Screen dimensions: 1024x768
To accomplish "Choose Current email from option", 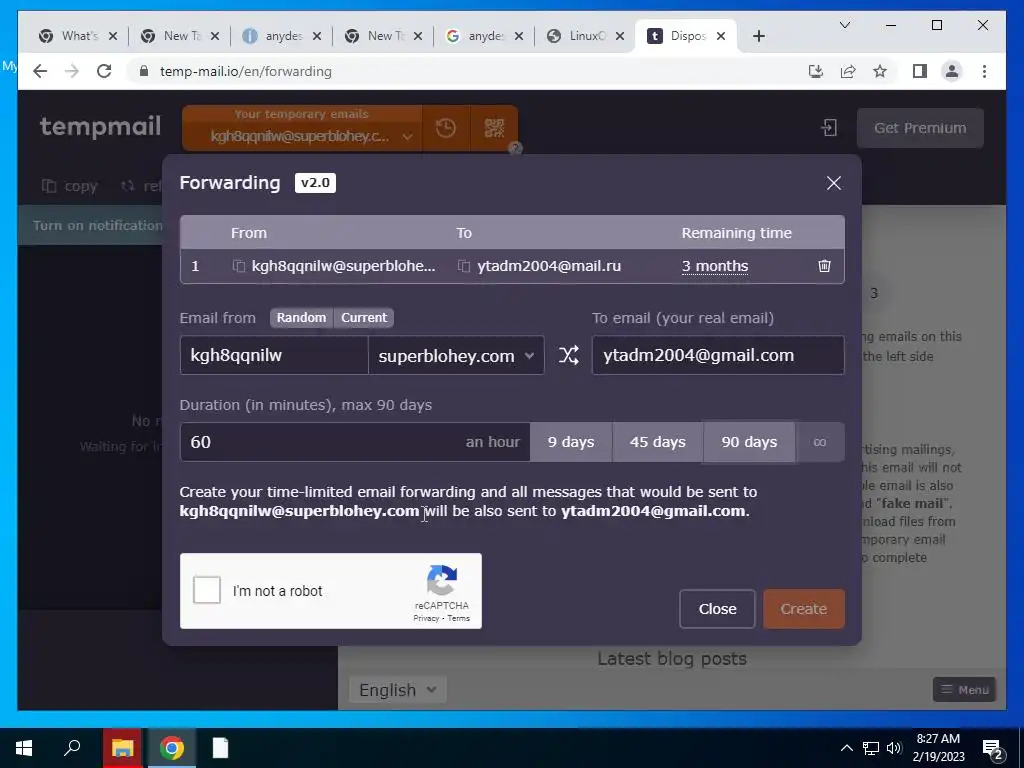I will [364, 318].
